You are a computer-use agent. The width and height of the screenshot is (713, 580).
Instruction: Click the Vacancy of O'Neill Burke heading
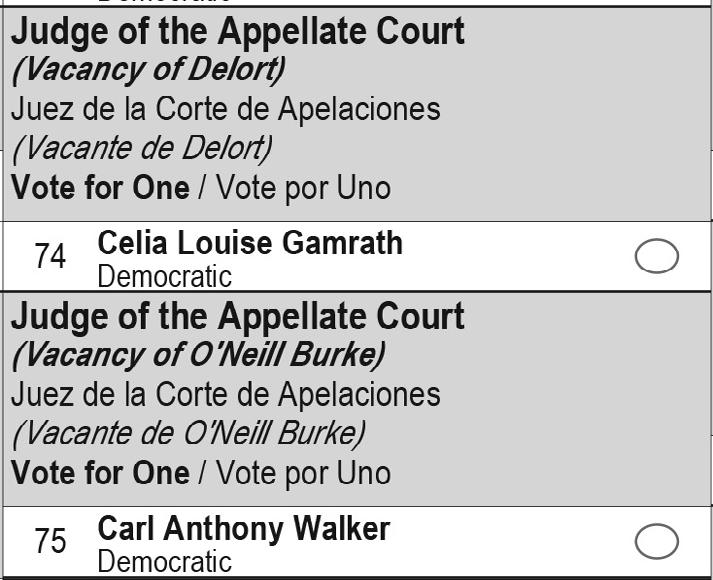coord(199,355)
